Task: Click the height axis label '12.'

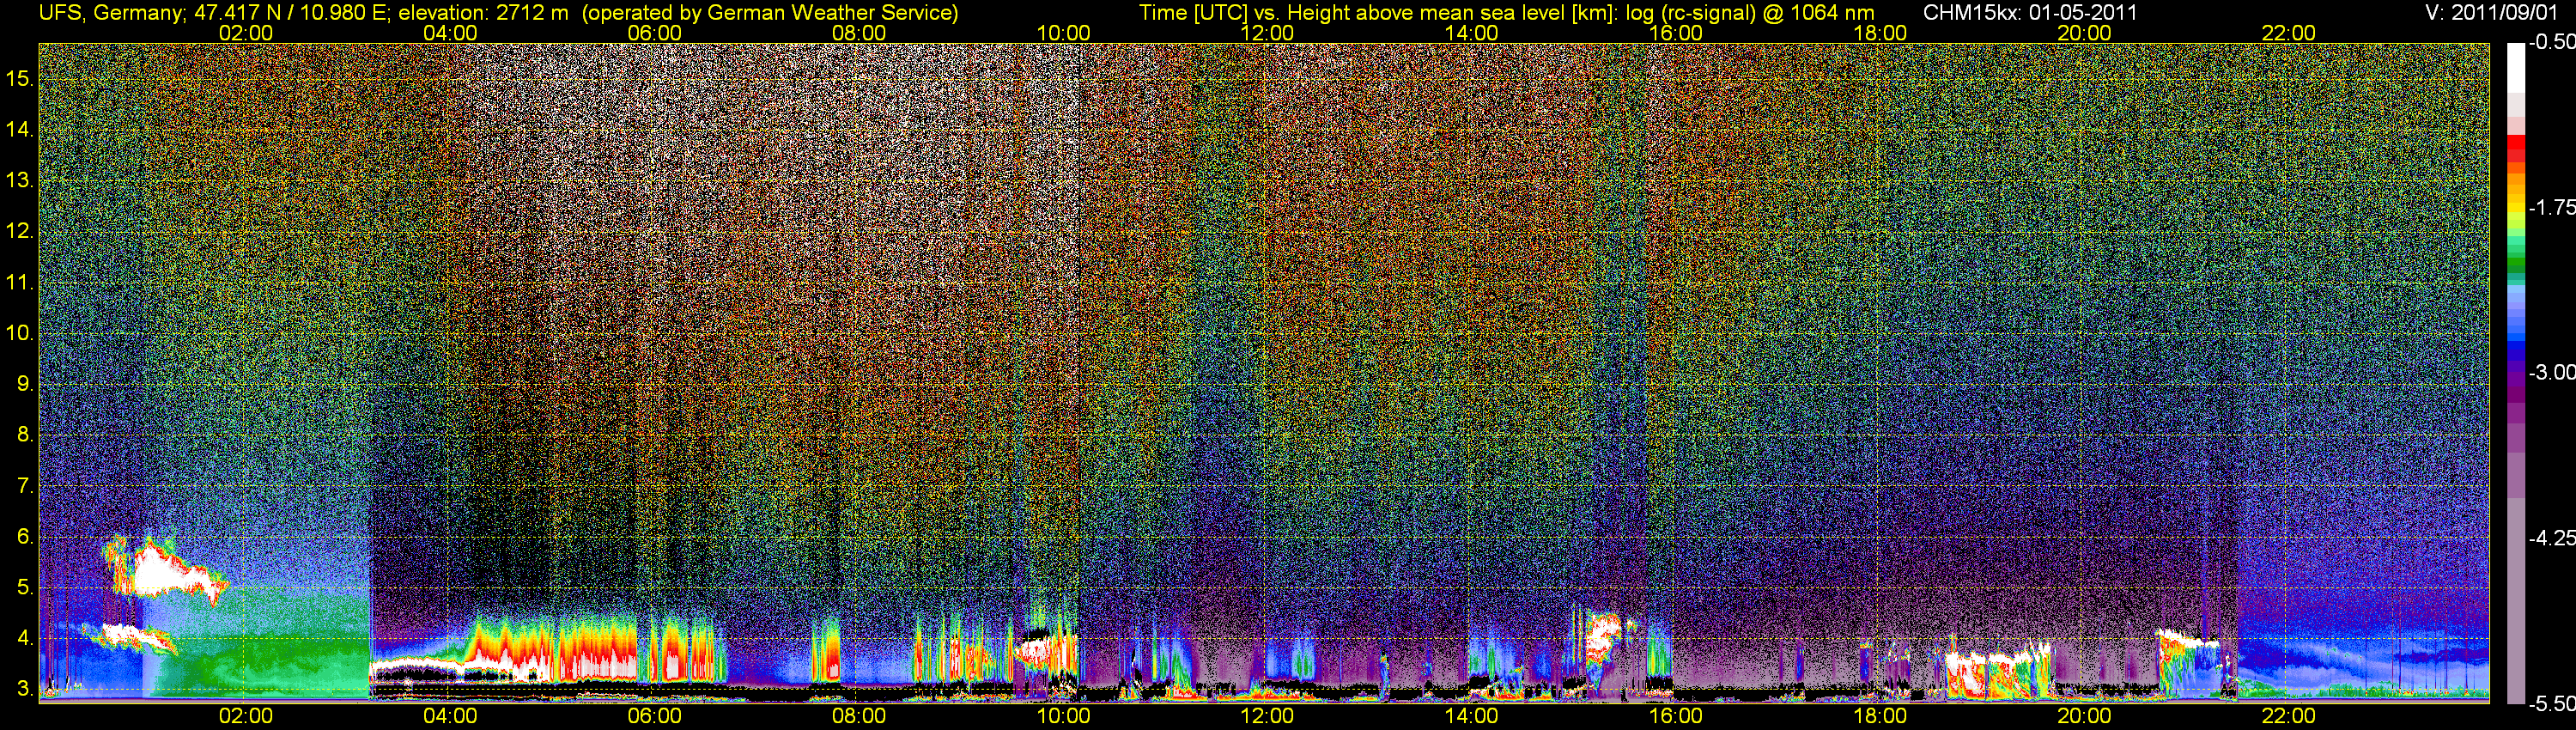Action: coord(20,231)
